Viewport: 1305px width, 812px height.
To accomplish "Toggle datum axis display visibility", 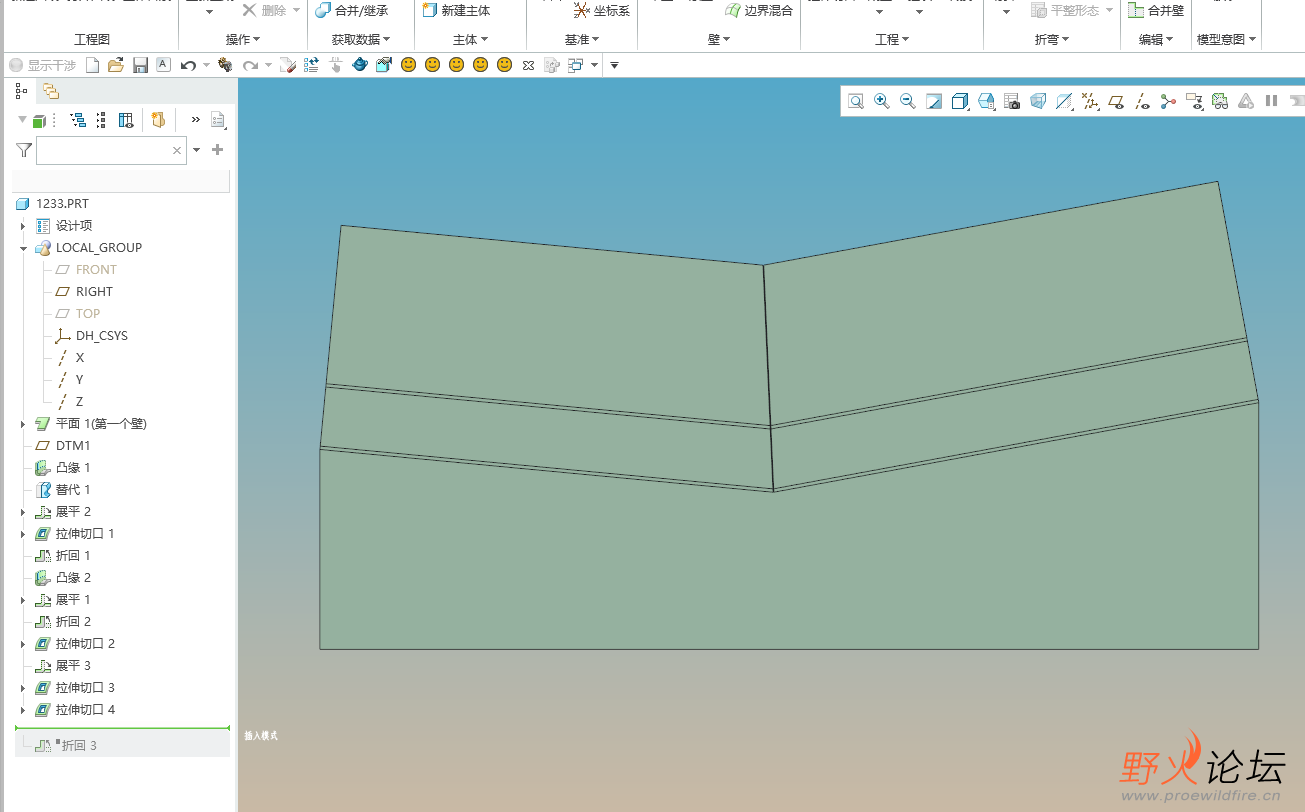I will point(1142,101).
